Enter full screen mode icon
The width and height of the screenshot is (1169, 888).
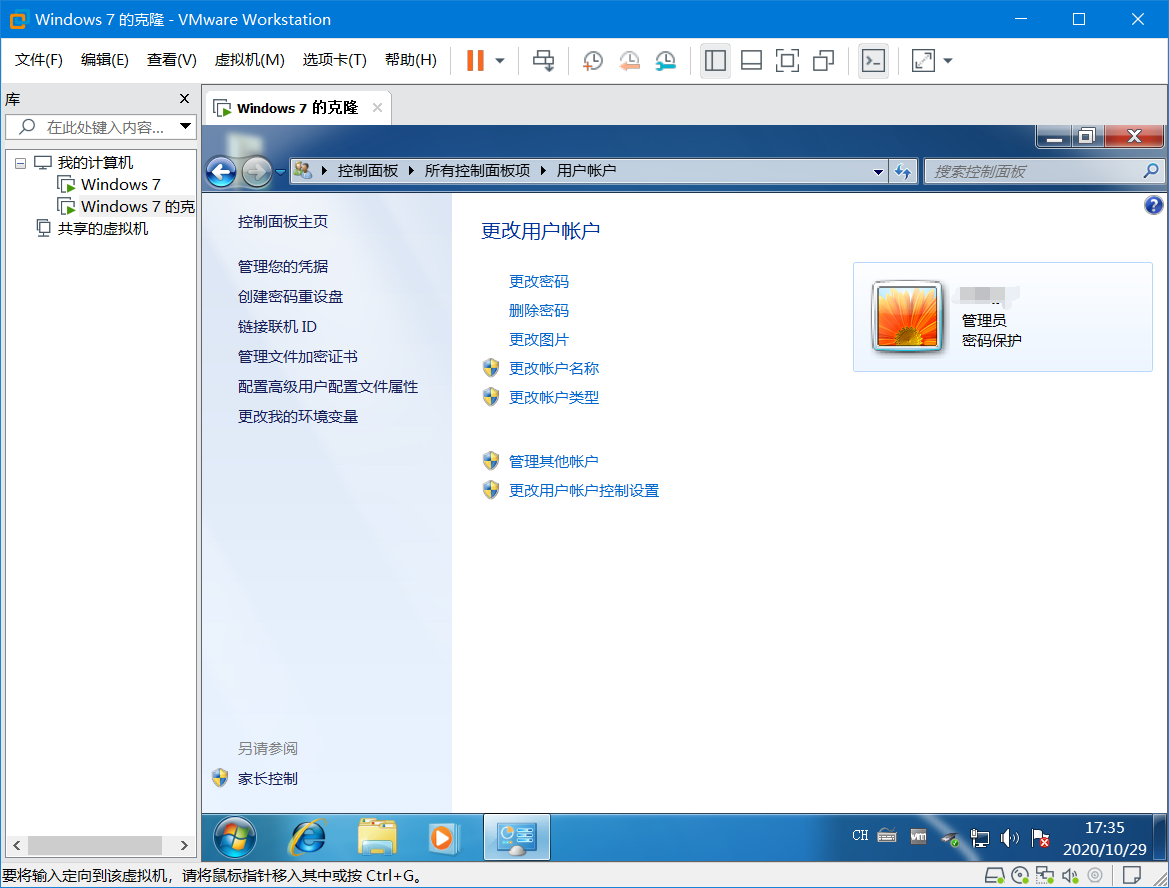[x=787, y=60]
